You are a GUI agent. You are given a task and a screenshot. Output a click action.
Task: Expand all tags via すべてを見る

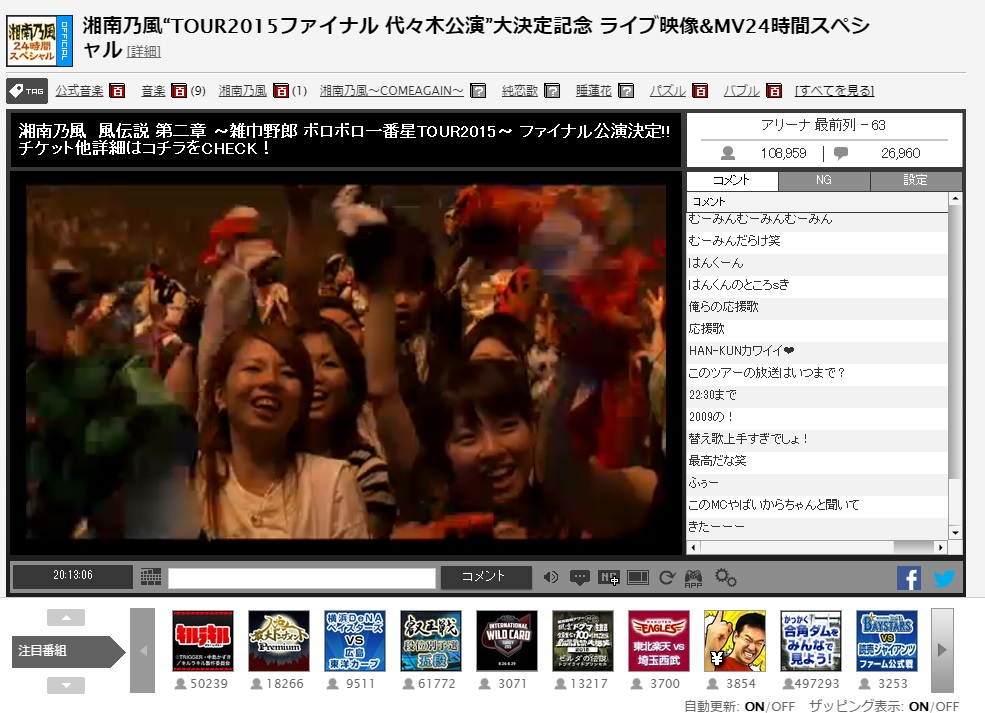[x=834, y=91]
